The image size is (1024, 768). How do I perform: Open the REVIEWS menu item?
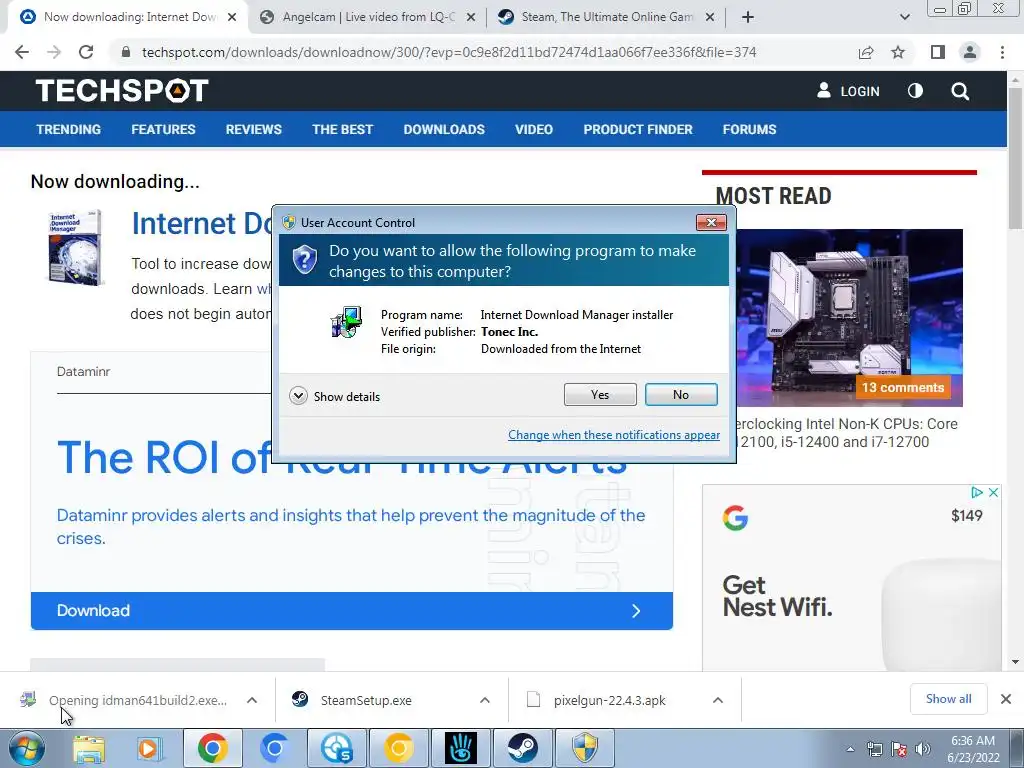pos(253,129)
